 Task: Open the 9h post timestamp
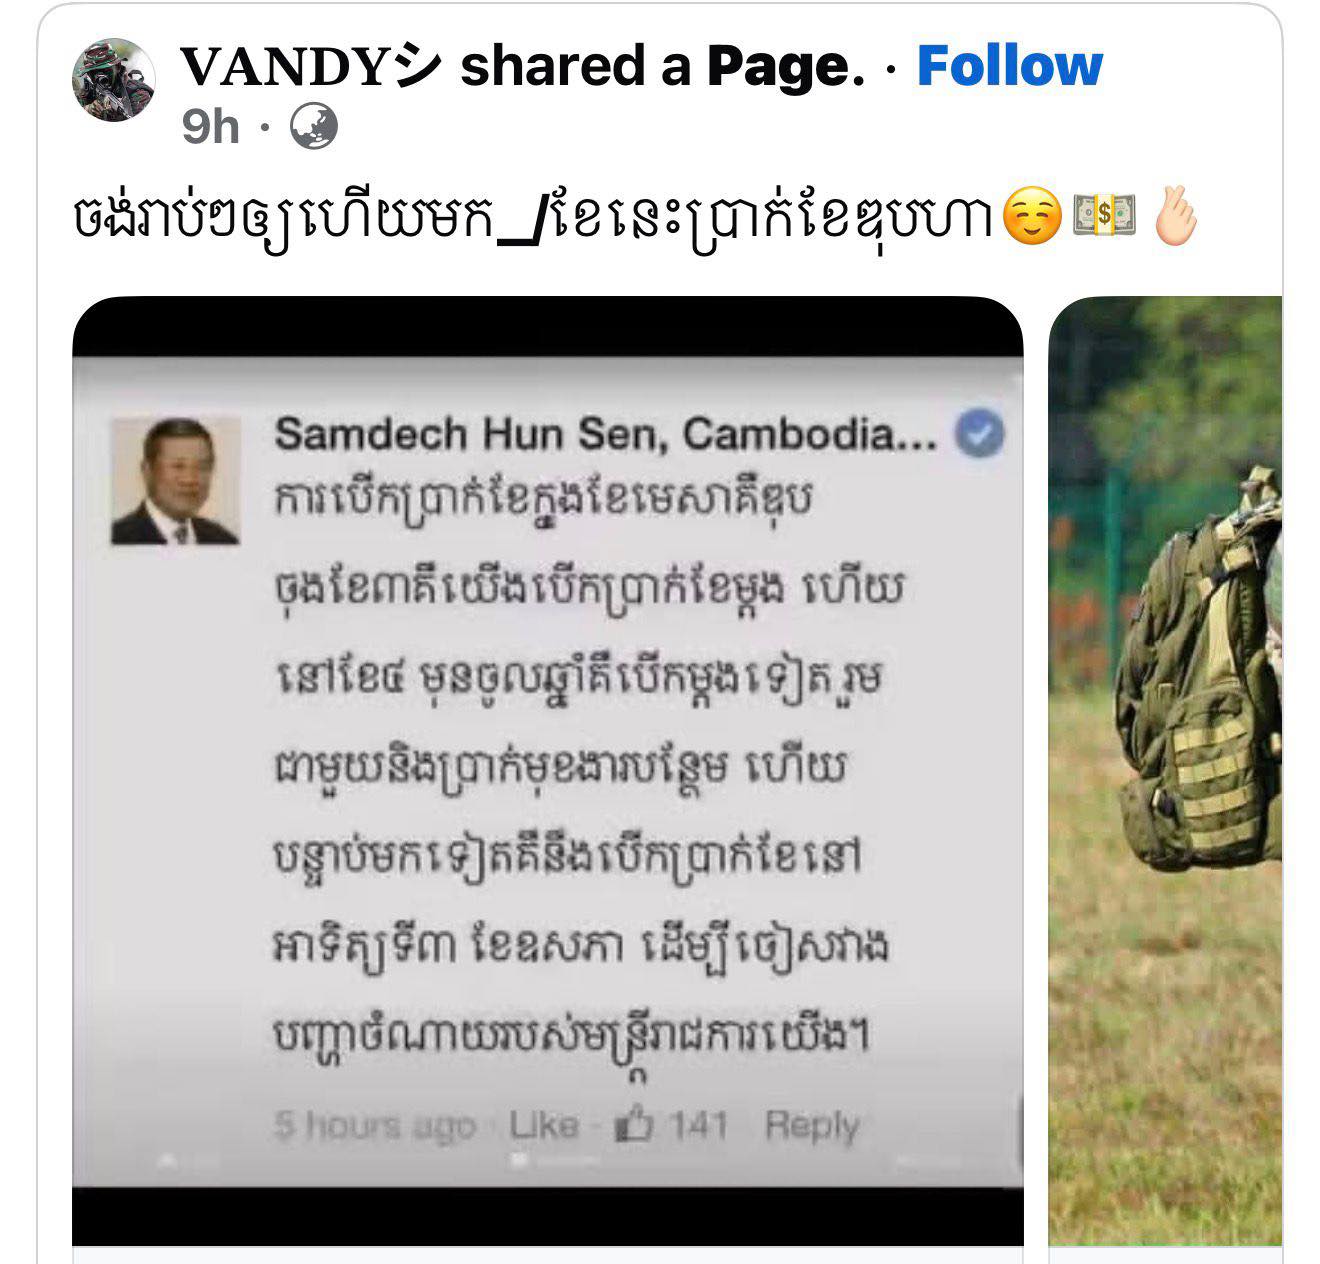(211, 127)
